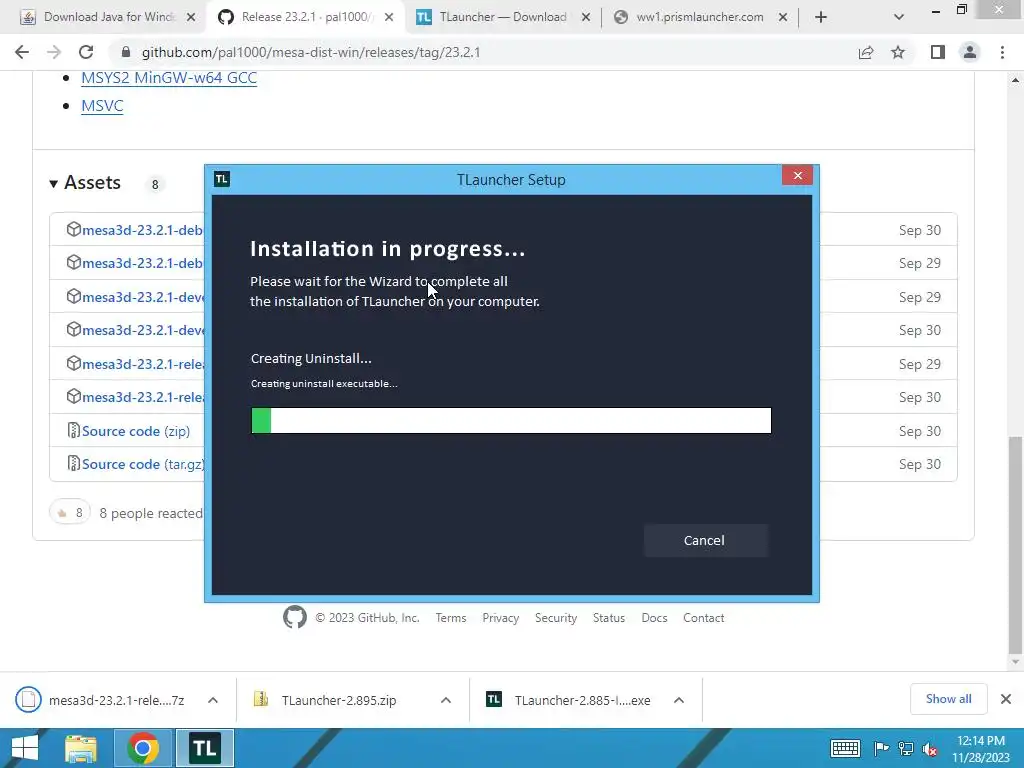Open the Contact footer link

pos(703,618)
